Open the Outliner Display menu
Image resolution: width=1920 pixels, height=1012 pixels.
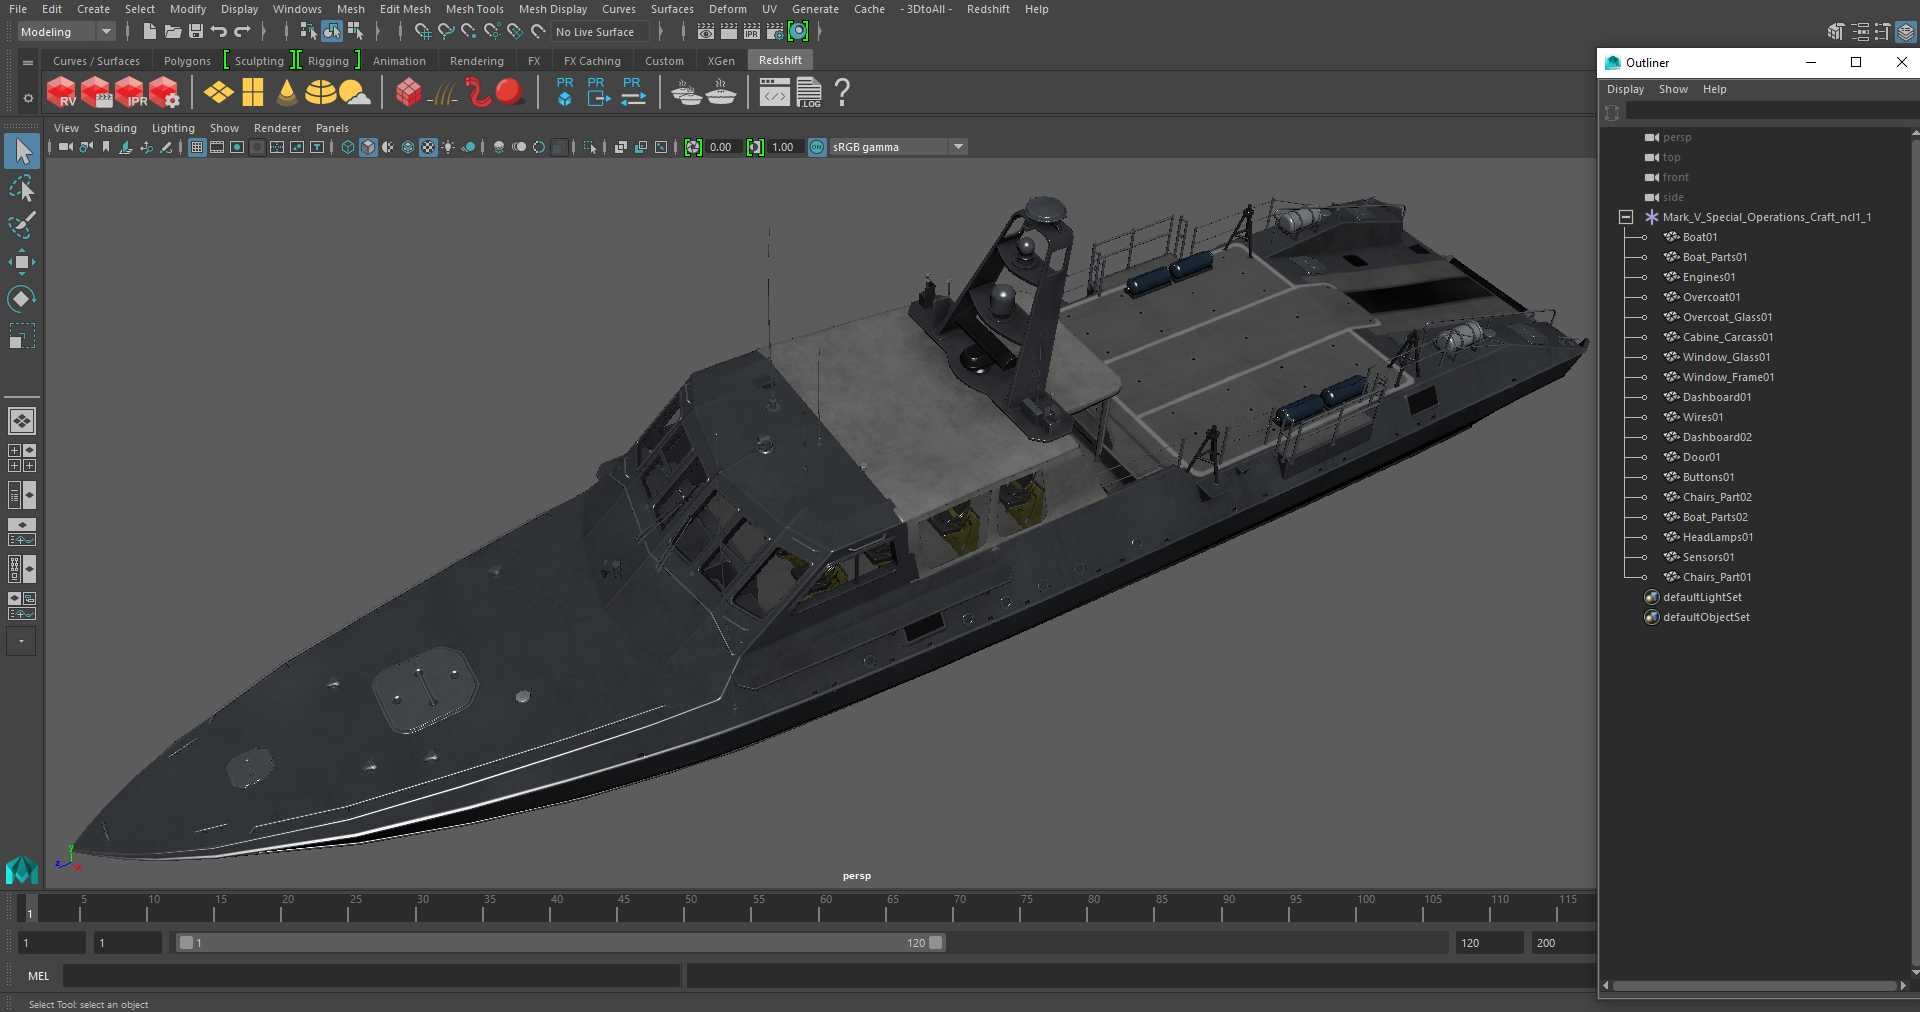1625,89
